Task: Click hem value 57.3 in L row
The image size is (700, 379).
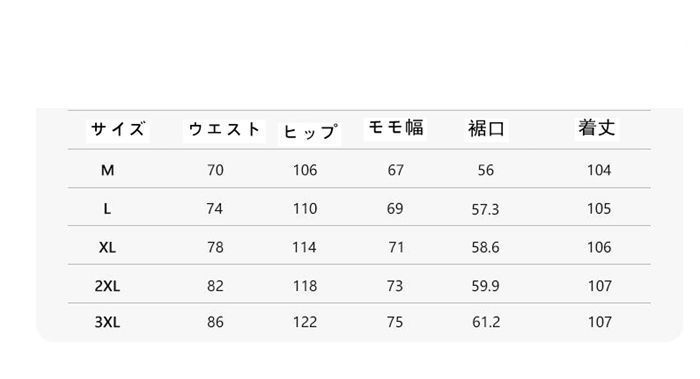Action: (x=485, y=209)
